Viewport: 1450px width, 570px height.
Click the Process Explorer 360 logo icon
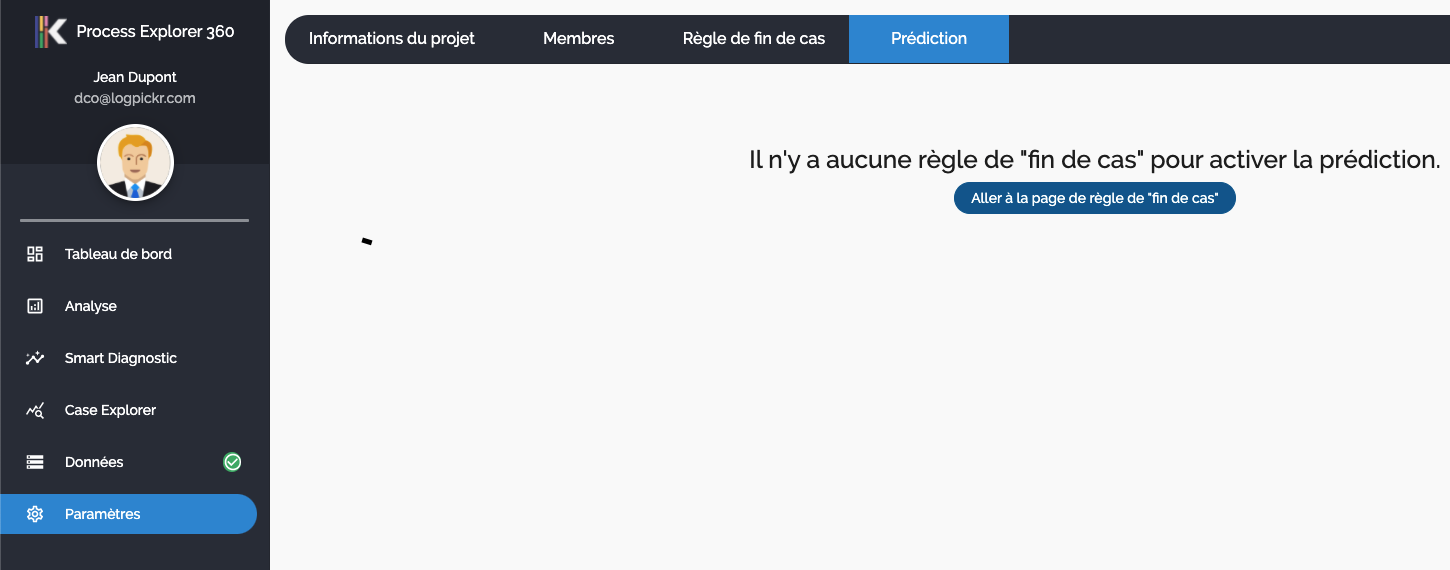tap(50, 32)
